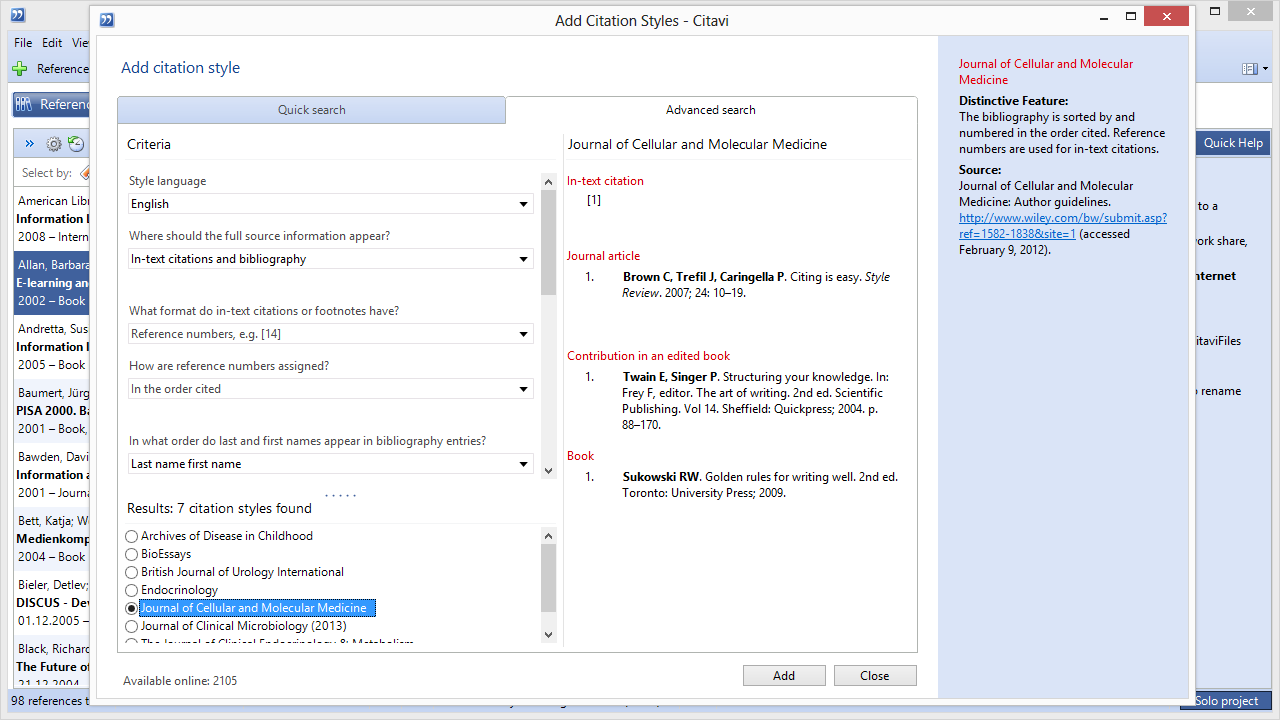Click the Citavi logo icon in dialog title bar

coord(107,19)
